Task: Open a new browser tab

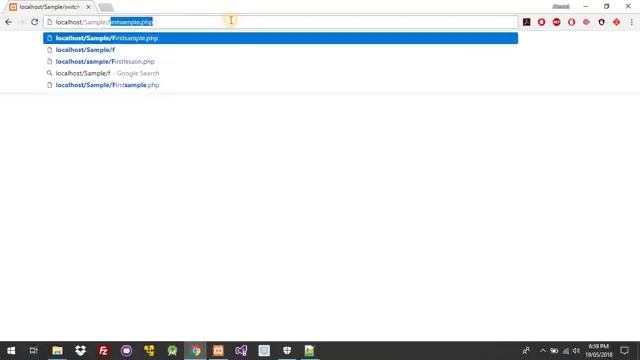Action: [x=106, y=7]
